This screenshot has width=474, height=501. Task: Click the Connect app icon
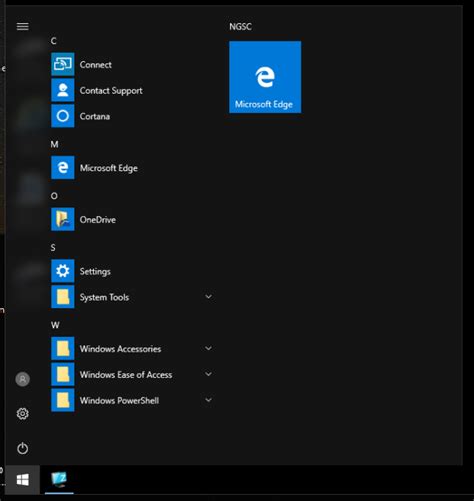[x=63, y=64]
